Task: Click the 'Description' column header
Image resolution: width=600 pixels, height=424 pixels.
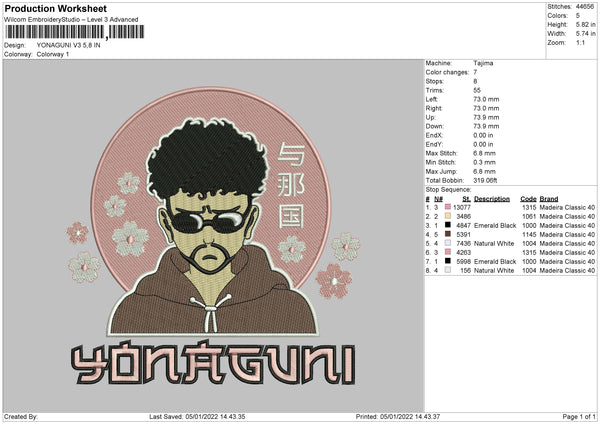Action: 492,199
